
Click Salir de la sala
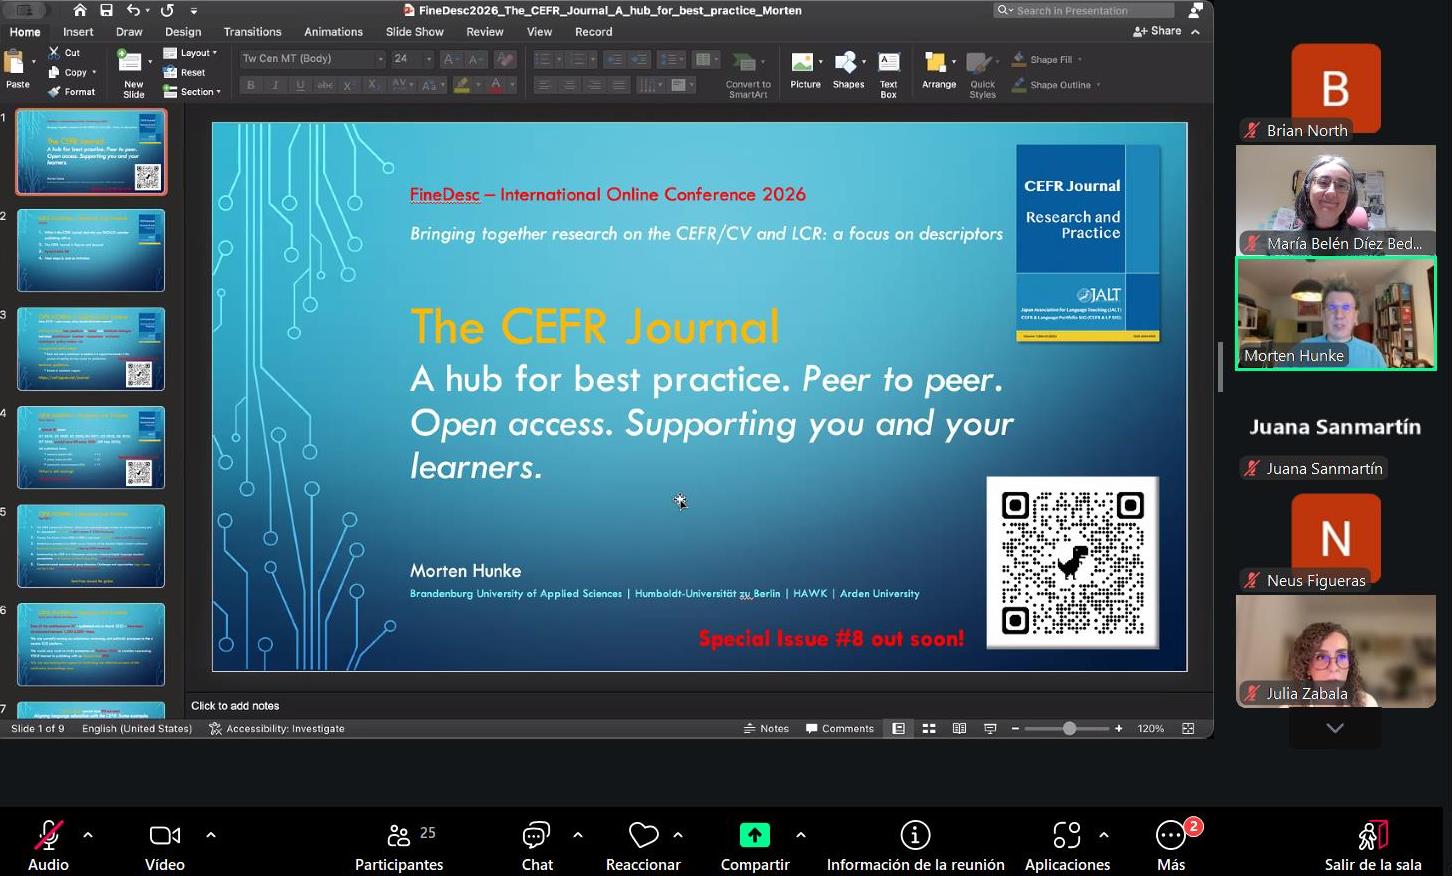click(1372, 845)
